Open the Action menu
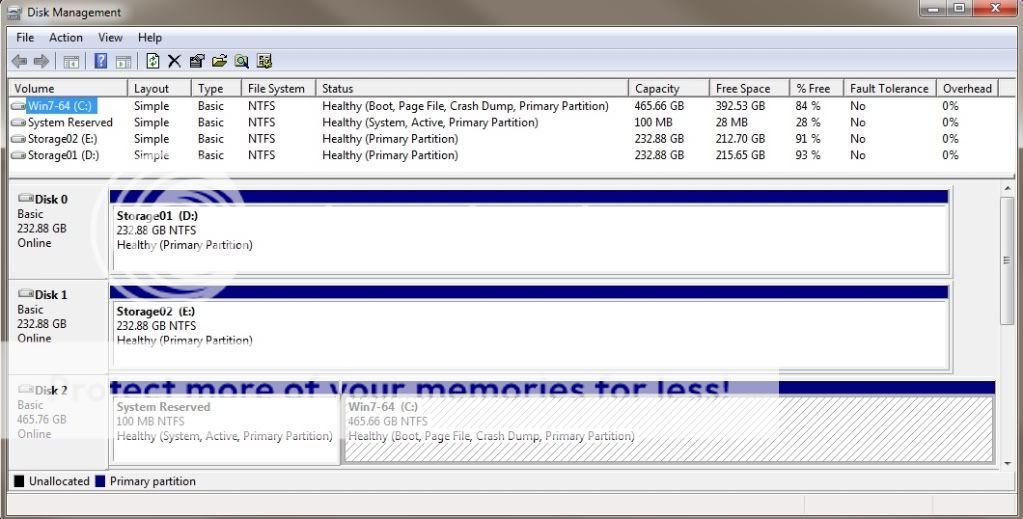This screenshot has width=1023, height=519. (66, 37)
